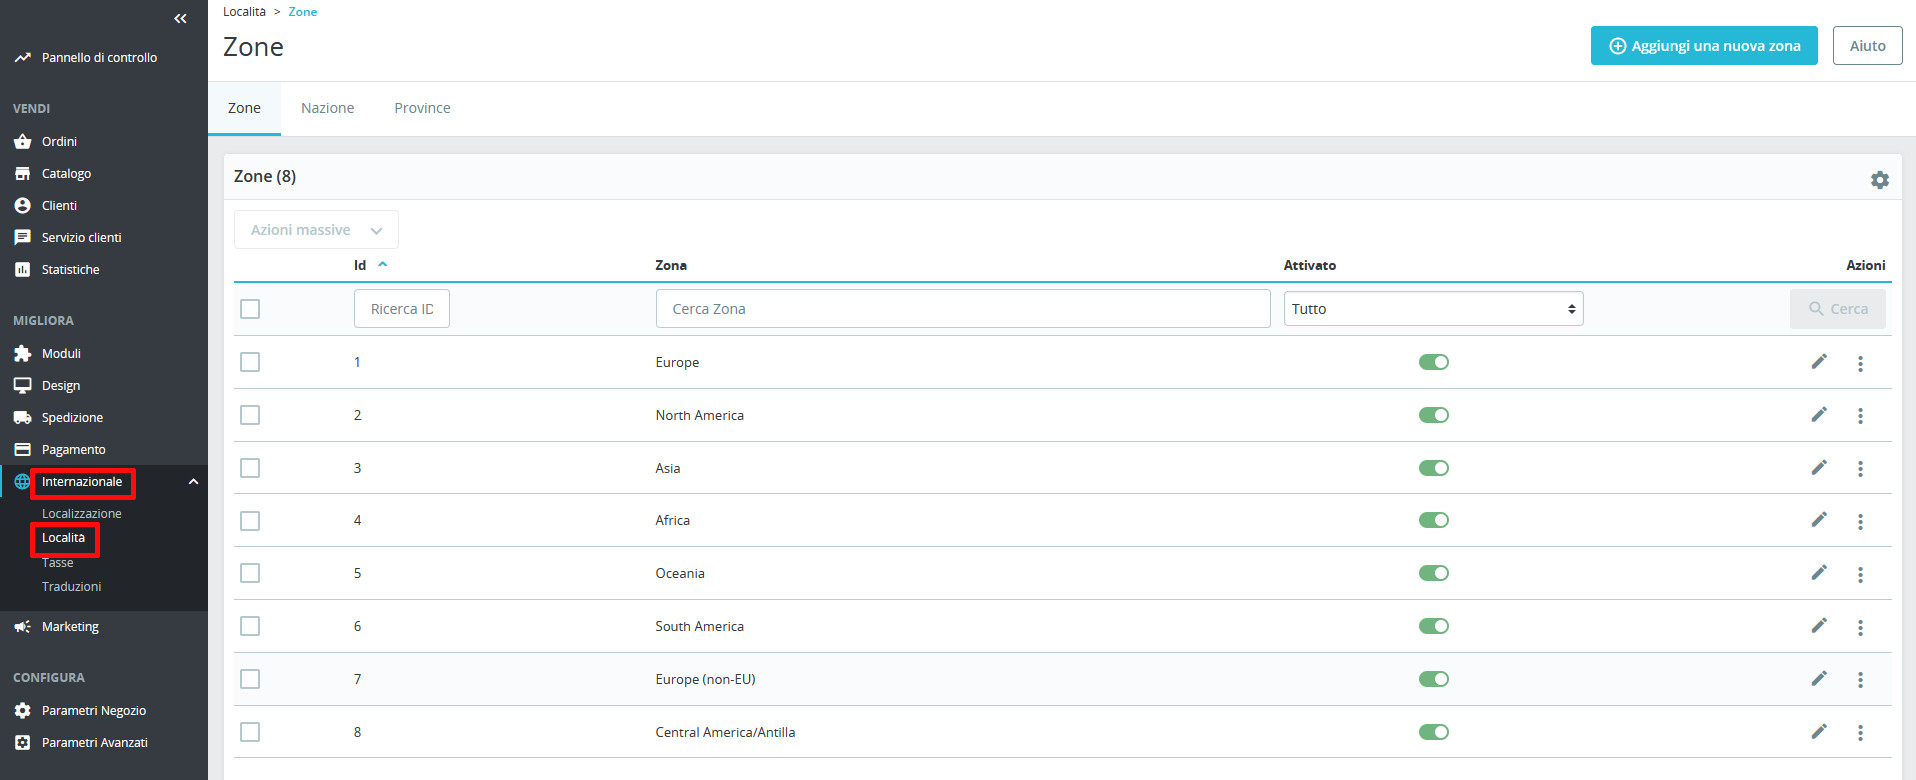
Task: Open more actions menu for Asia row
Action: [x=1860, y=469]
